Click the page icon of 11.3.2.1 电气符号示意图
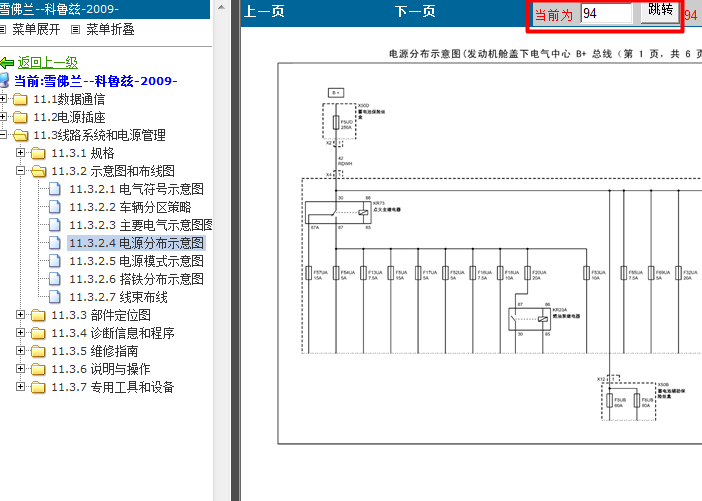This screenshot has height=501, width=702. (55, 189)
